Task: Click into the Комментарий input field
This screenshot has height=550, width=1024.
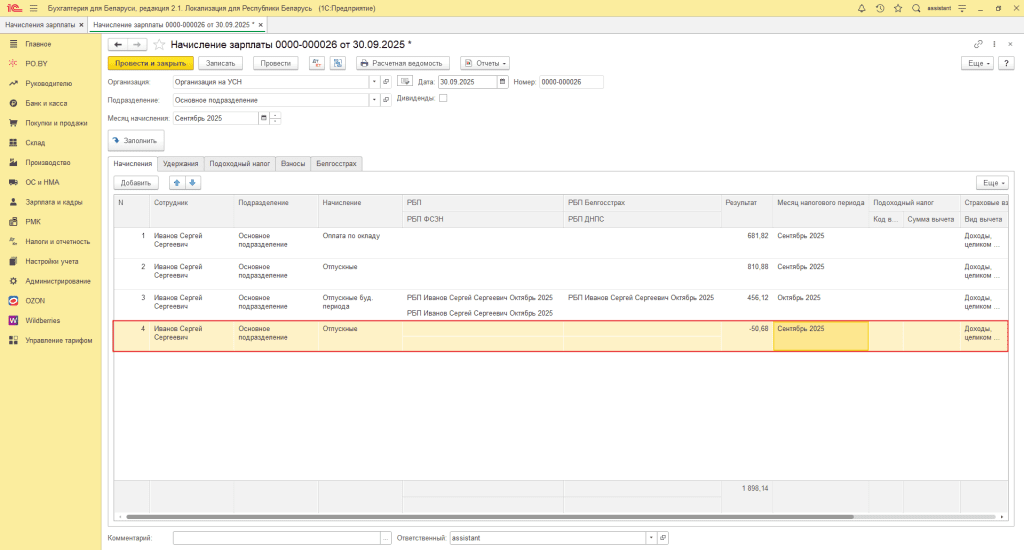Action: coord(275,538)
